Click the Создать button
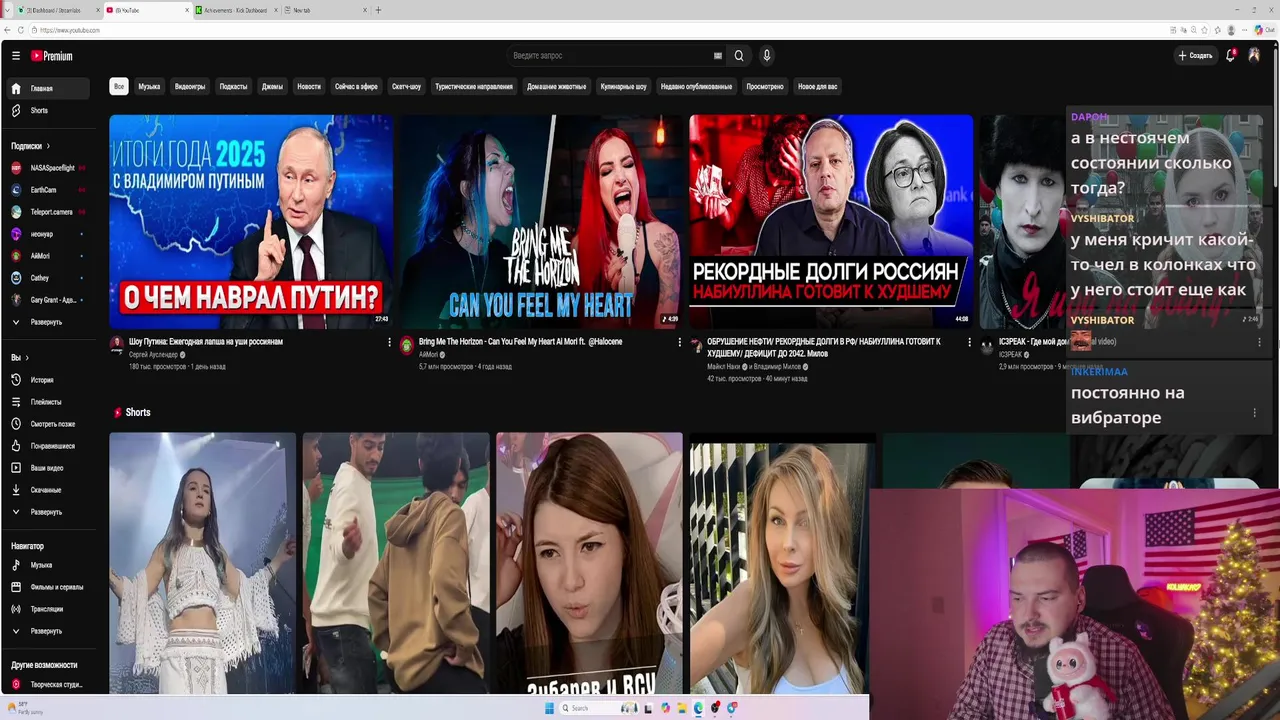1280x720 pixels. [x=1196, y=56]
